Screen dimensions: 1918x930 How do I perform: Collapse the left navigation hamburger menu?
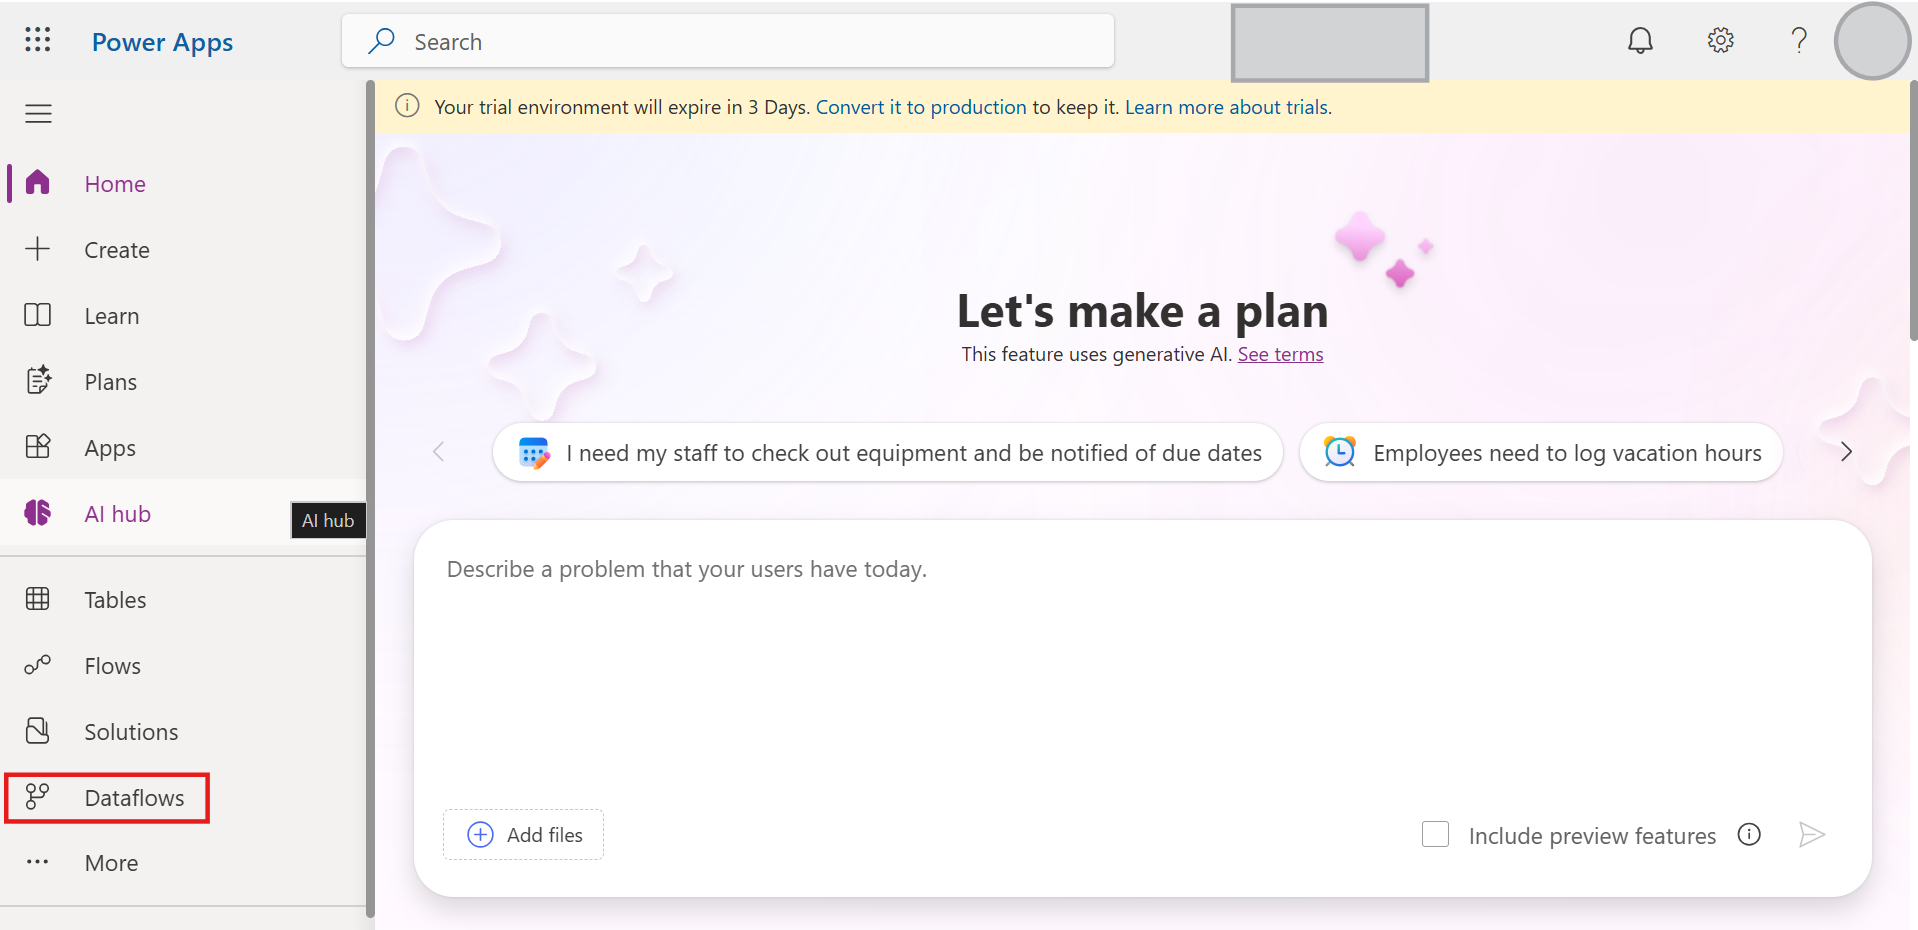pyautogui.click(x=38, y=114)
